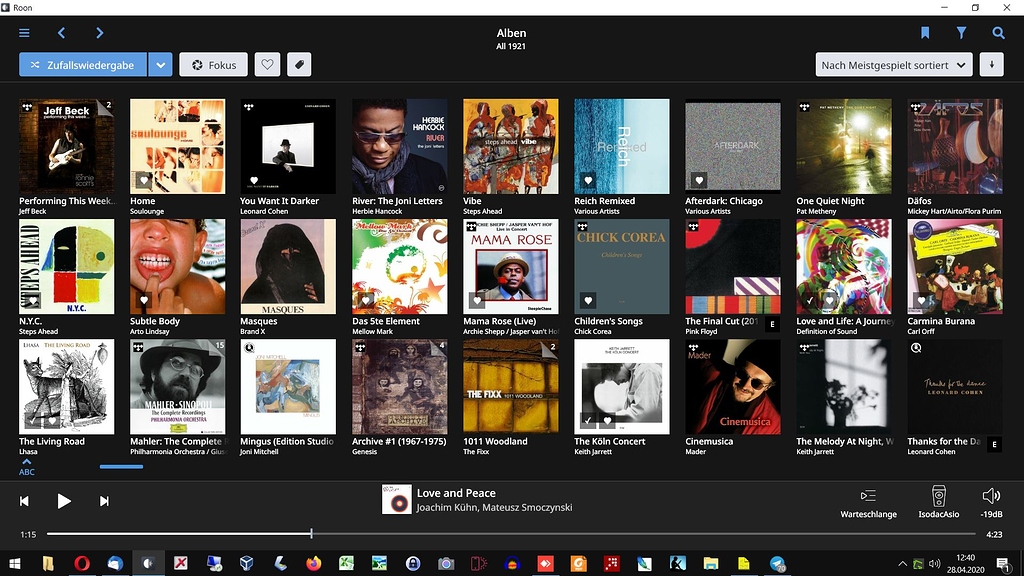Open the tags filter button
Viewport: 1024px width, 576px height.
pos(298,65)
